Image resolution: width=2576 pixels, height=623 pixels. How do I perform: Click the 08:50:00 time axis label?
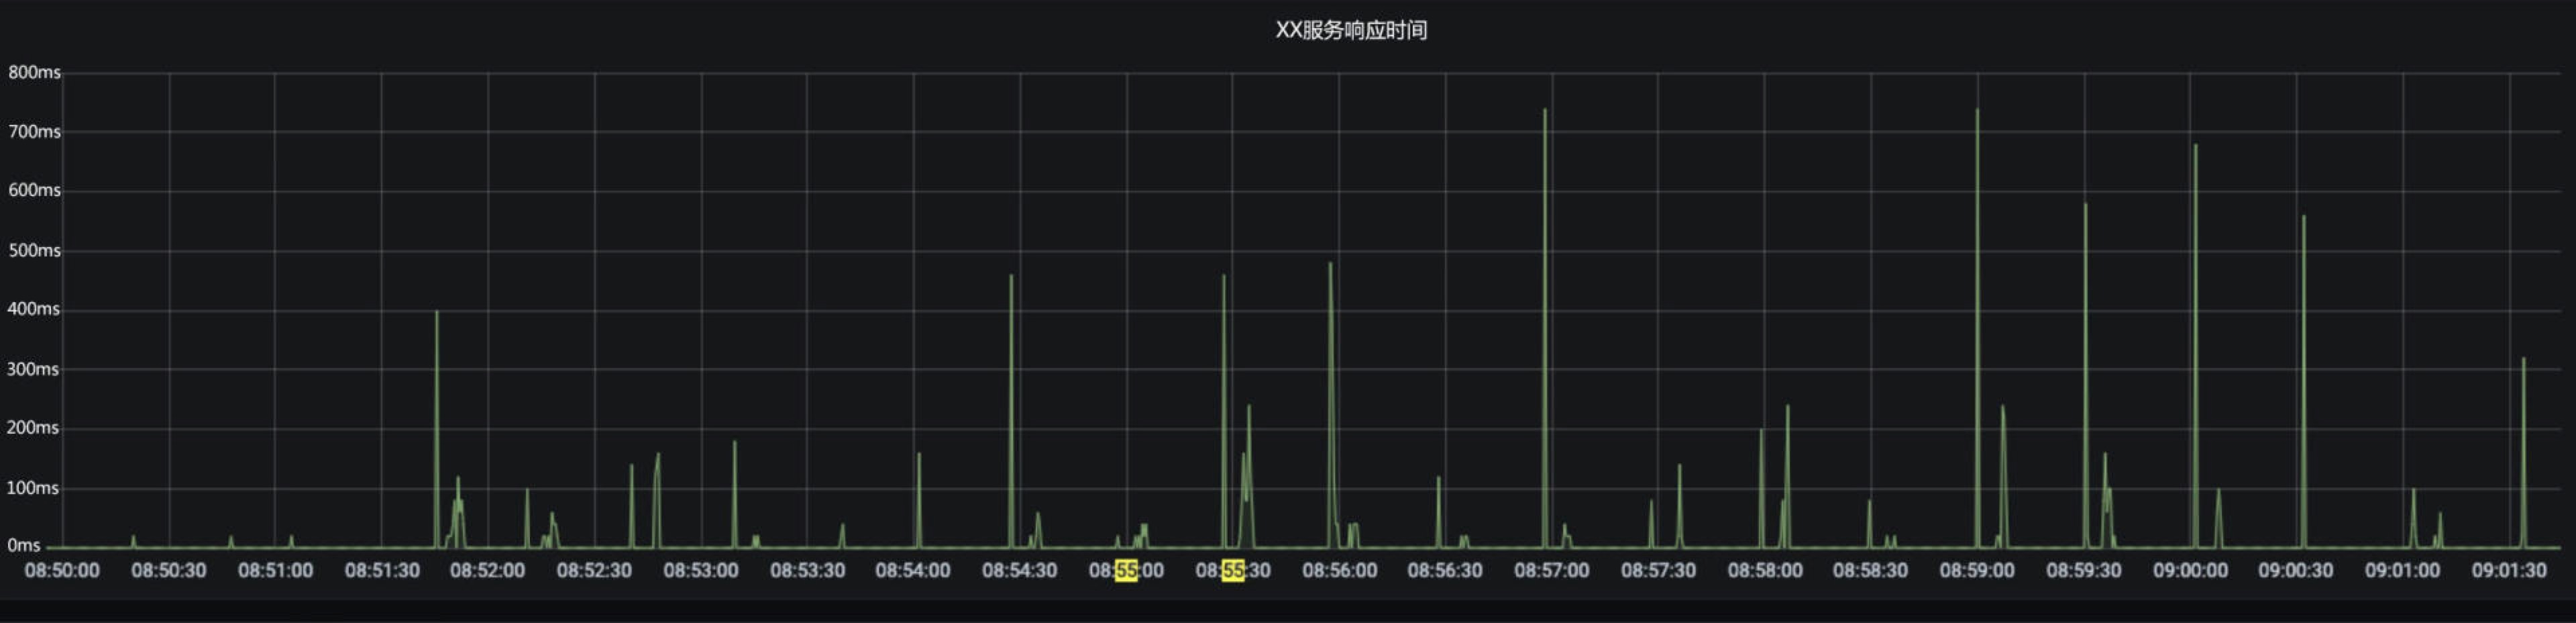coord(62,570)
